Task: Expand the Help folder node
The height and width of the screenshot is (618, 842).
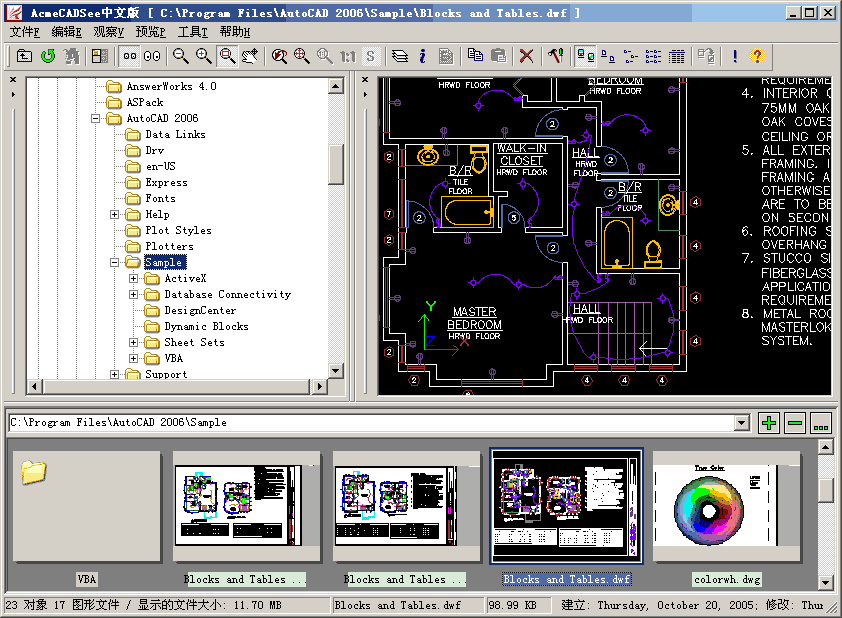Action: (114, 214)
